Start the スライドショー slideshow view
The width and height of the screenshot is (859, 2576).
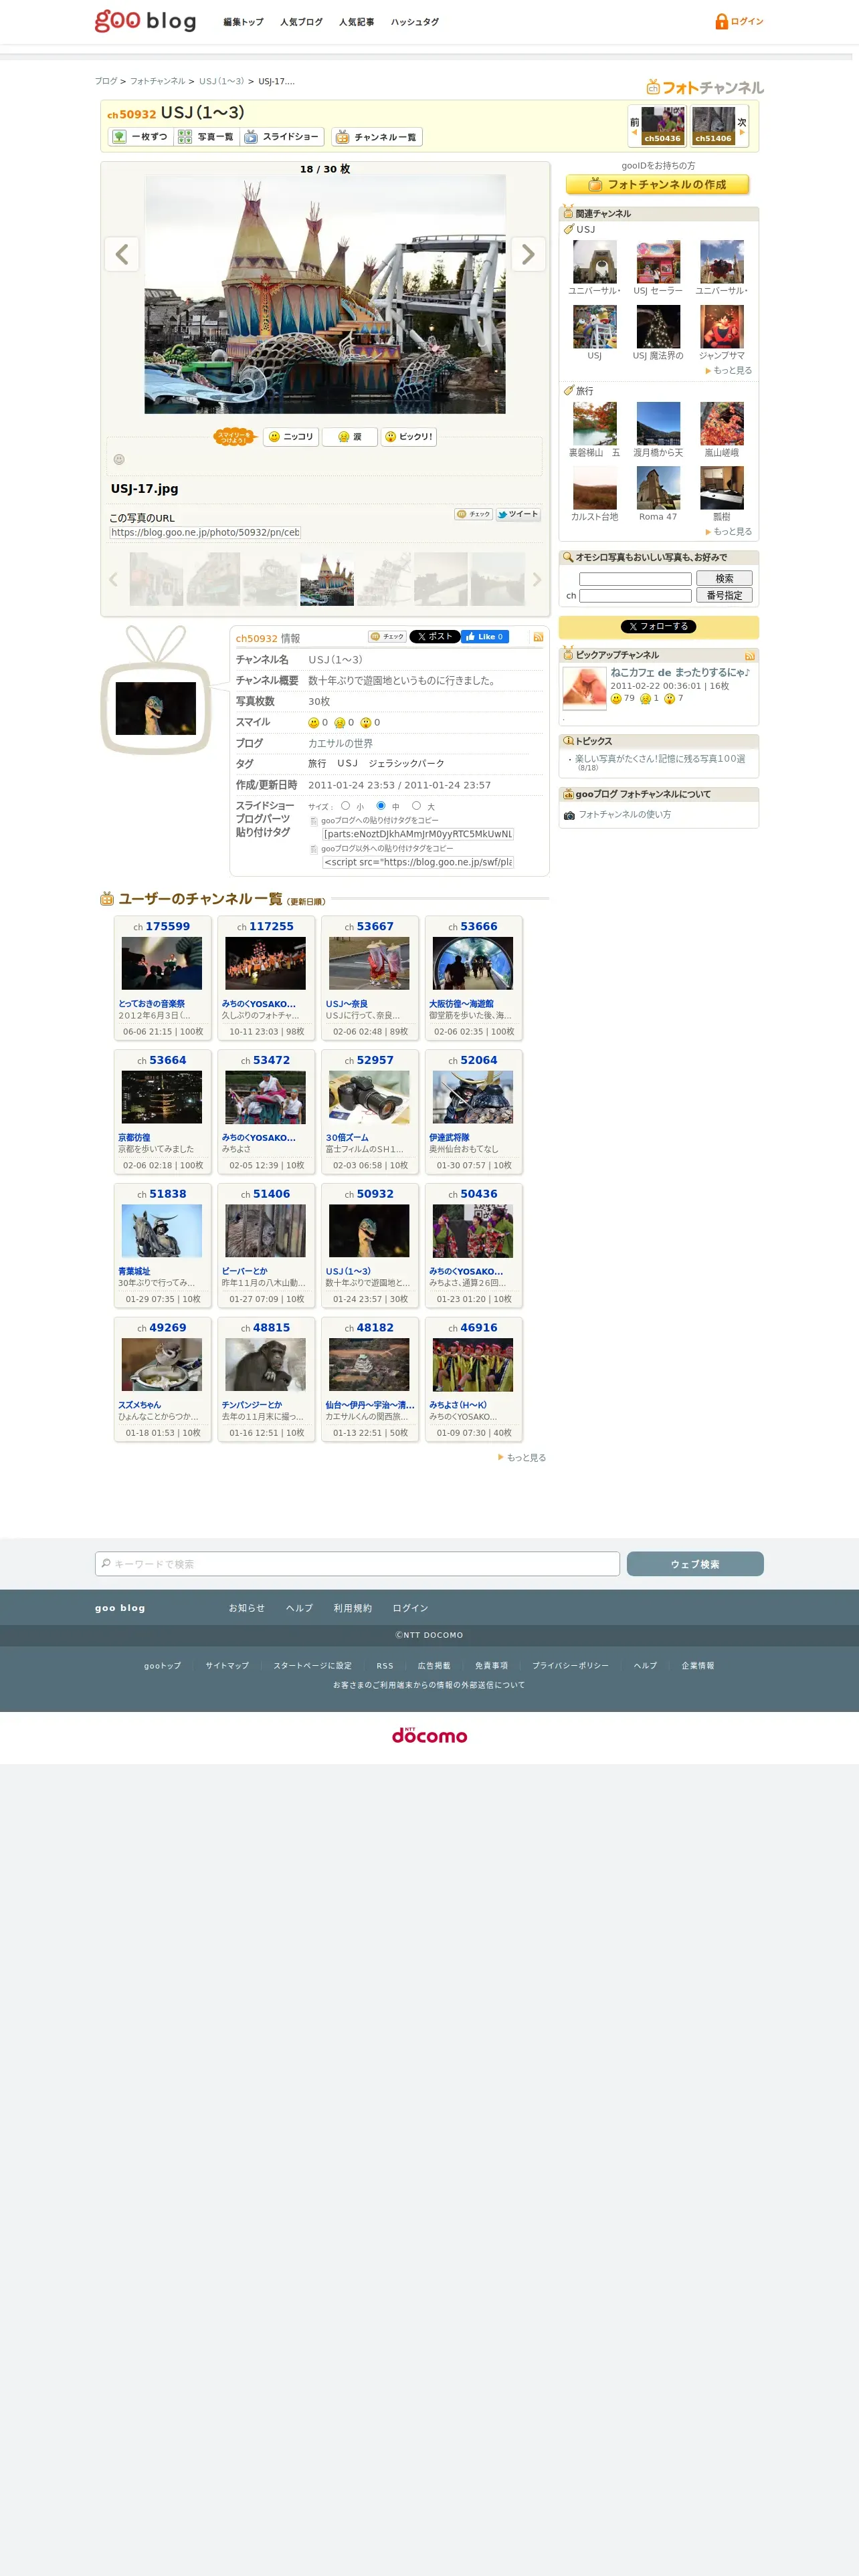click(x=281, y=137)
